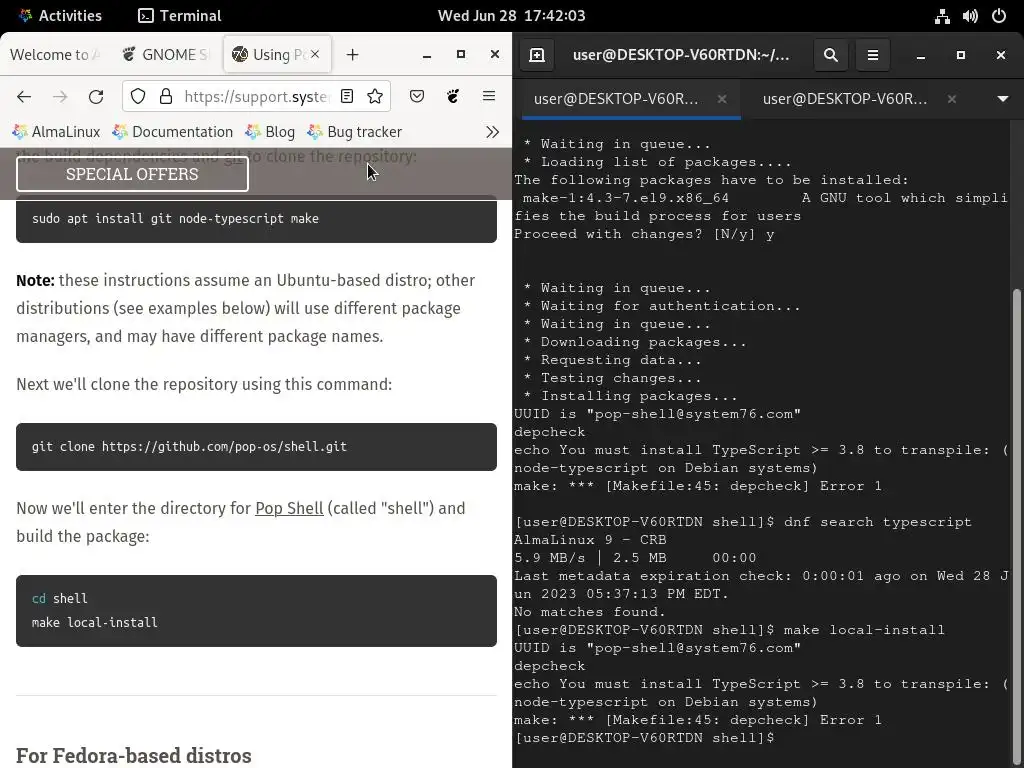Open Terminal app menu in top bar

tap(180, 16)
